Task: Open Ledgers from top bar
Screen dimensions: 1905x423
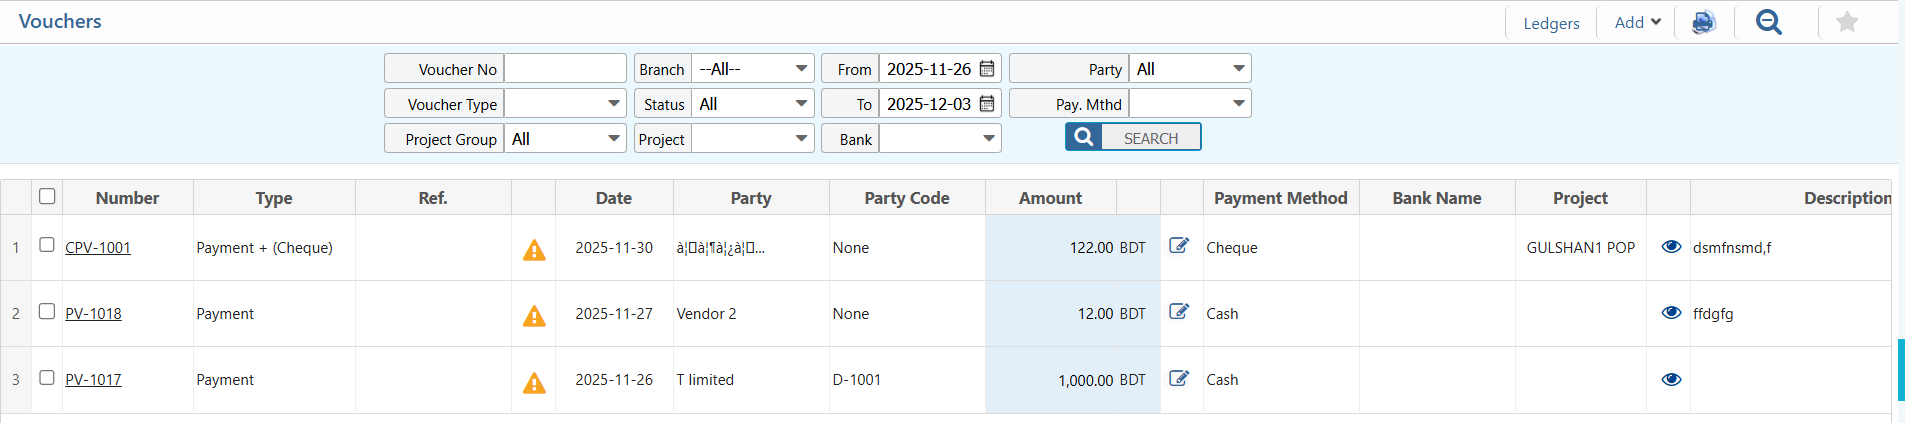Action: coord(1551,23)
